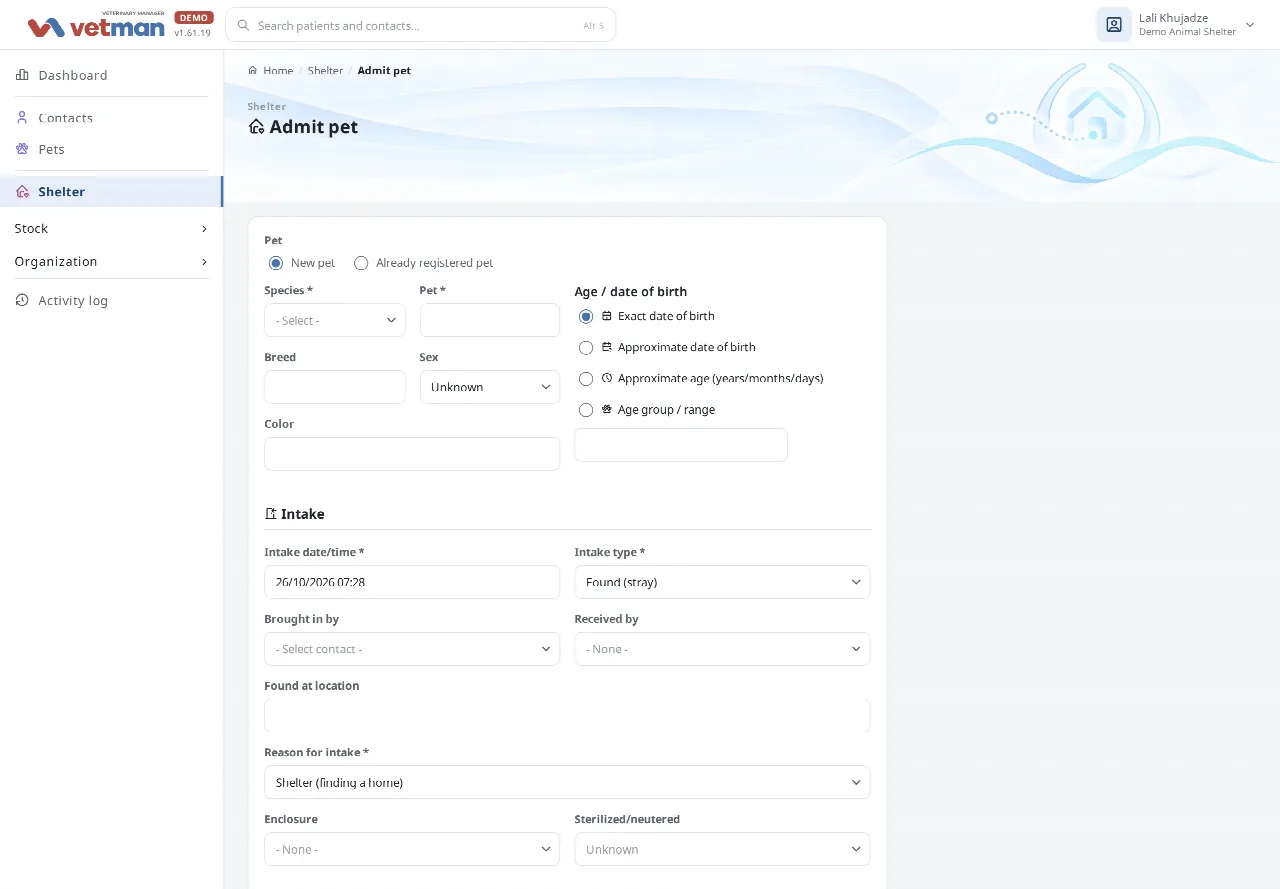The height and width of the screenshot is (889, 1280).
Task: Open the Species dropdown
Action: pyautogui.click(x=335, y=320)
